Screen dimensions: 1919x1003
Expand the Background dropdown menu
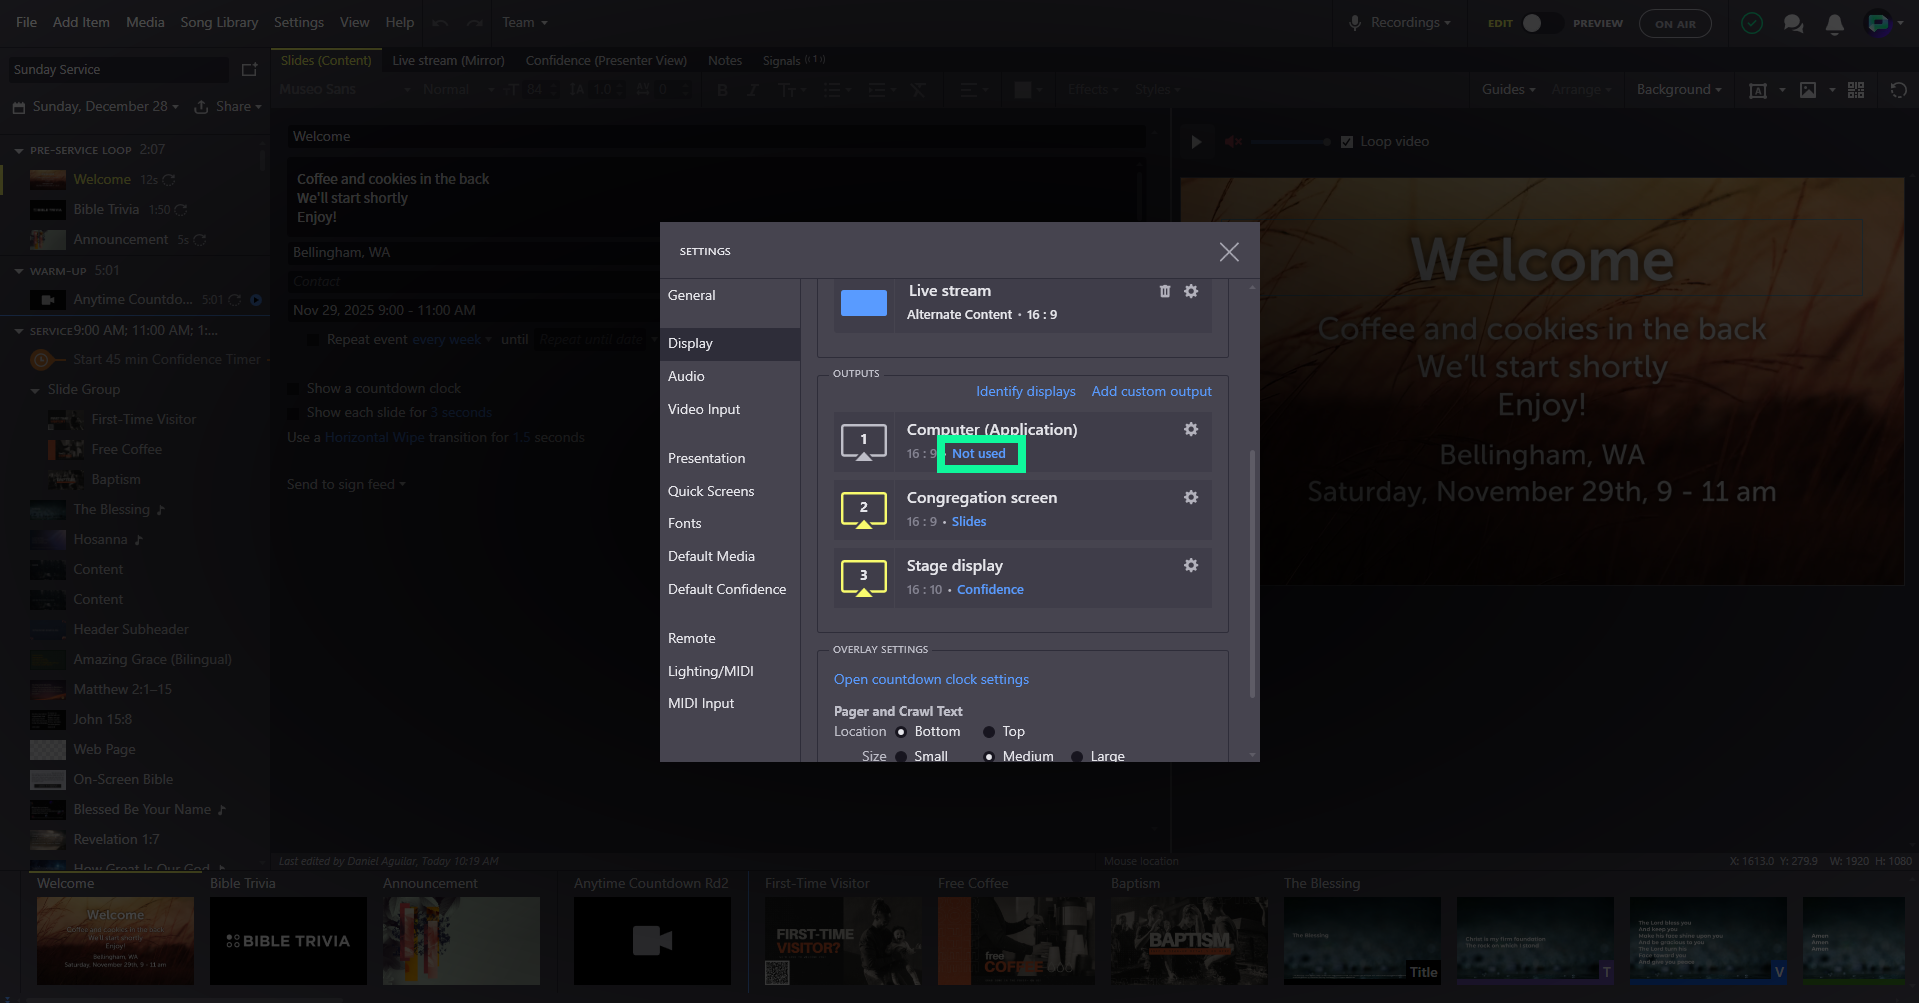pos(1679,90)
